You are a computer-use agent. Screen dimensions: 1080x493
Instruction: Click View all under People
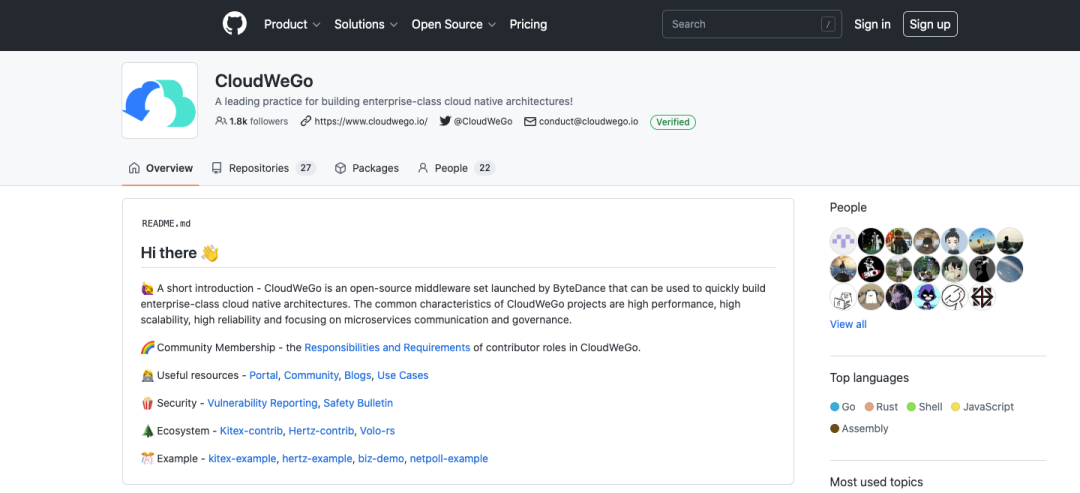click(848, 324)
